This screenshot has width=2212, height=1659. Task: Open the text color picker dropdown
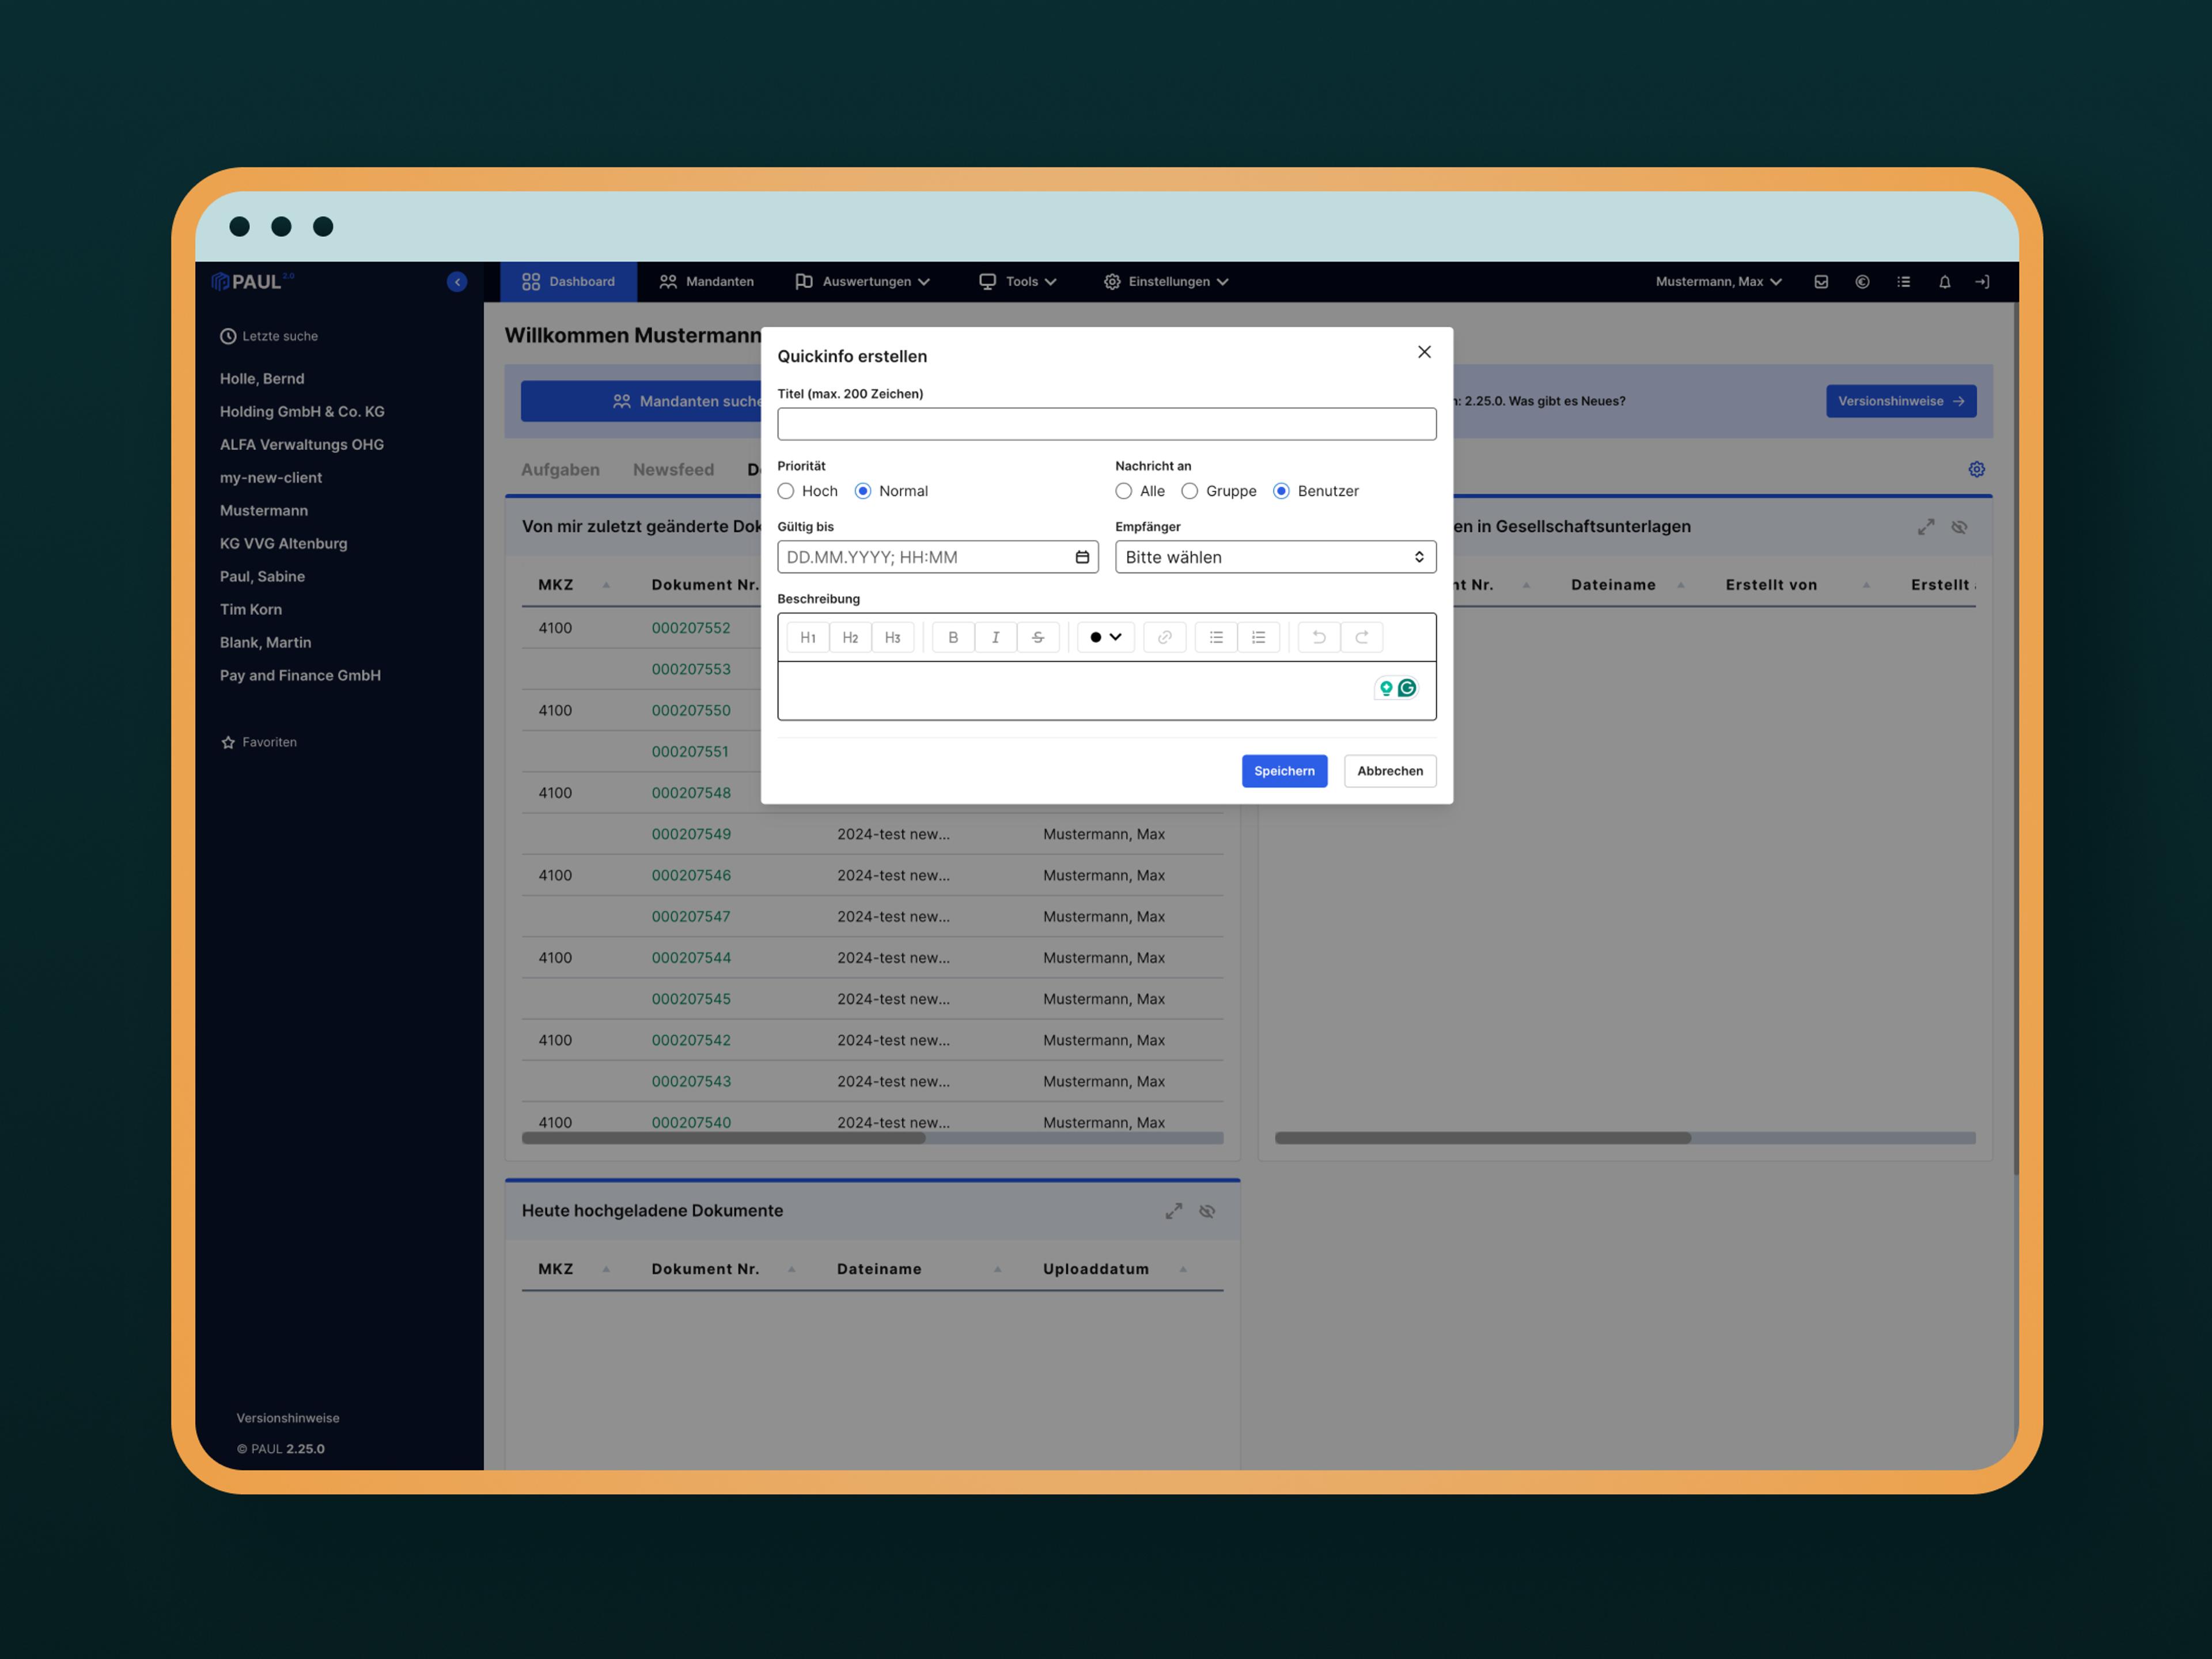pyautogui.click(x=1105, y=637)
